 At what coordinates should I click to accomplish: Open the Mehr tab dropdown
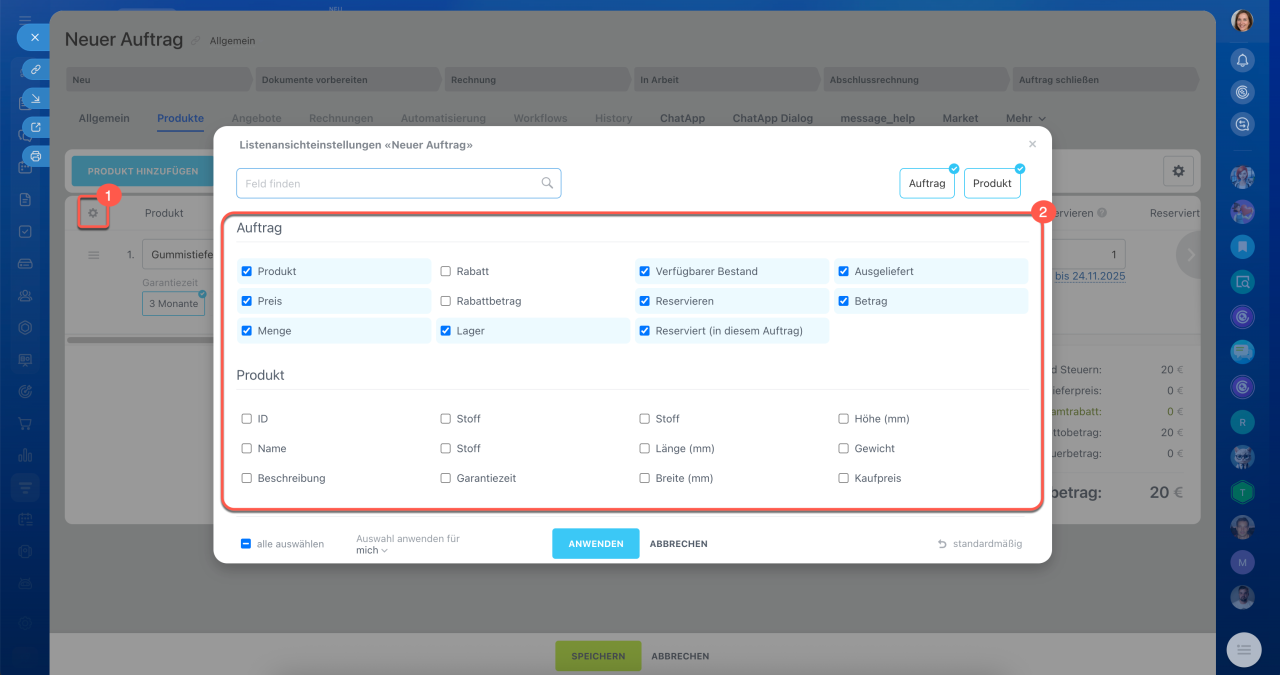tap(1025, 118)
